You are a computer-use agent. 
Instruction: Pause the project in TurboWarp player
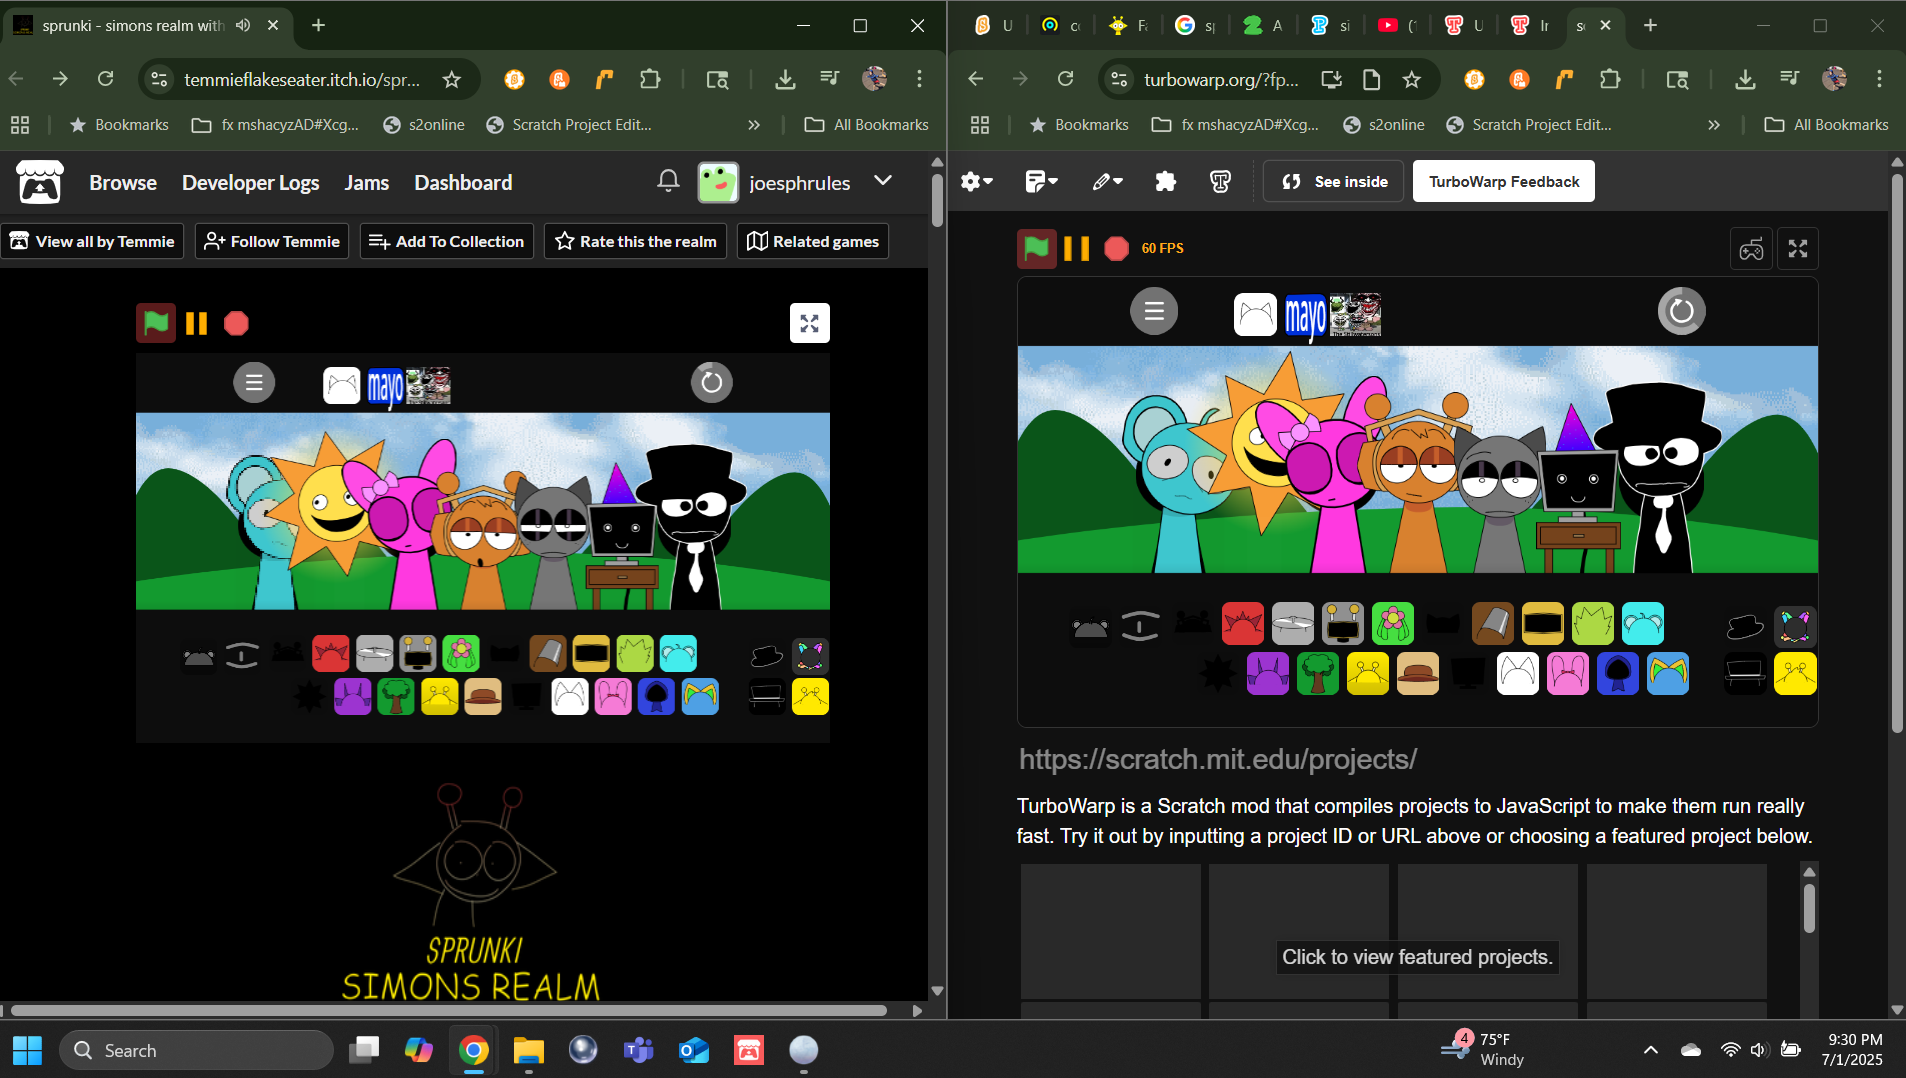(1076, 248)
